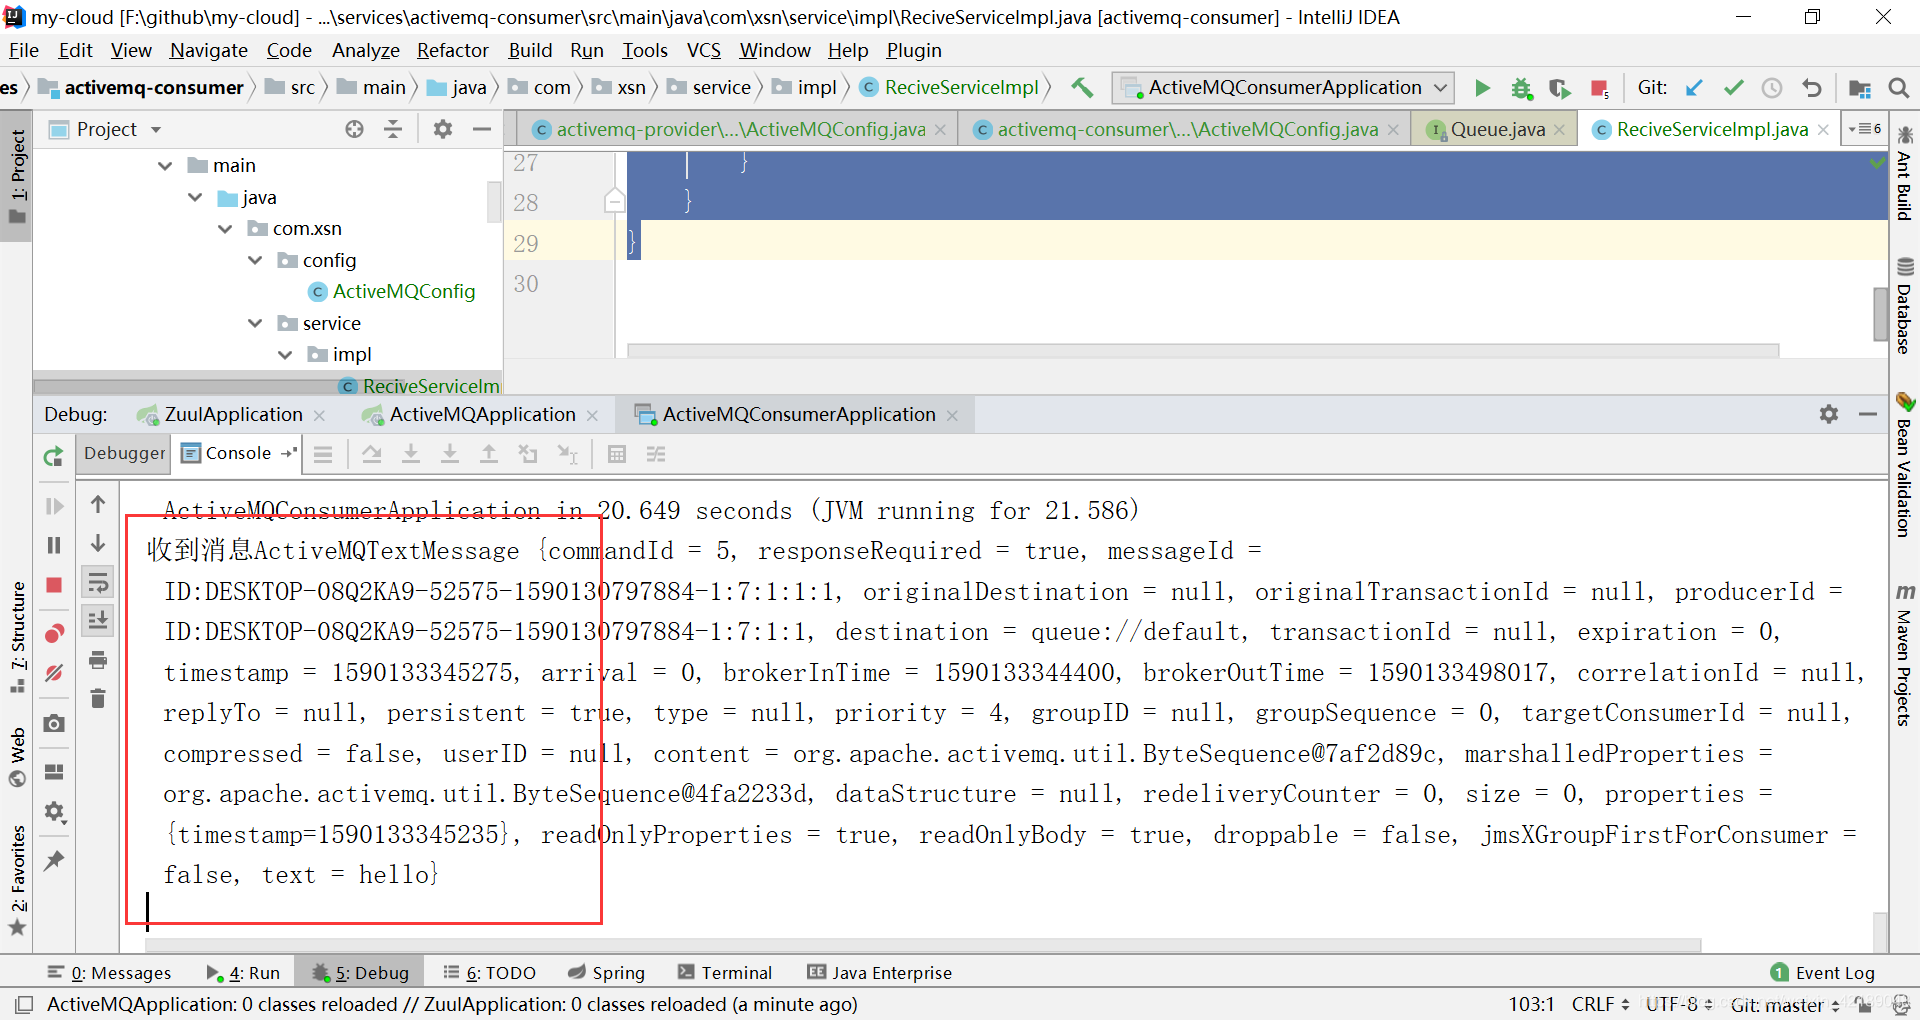Rerun debug session with the green arrow icon

click(54, 457)
